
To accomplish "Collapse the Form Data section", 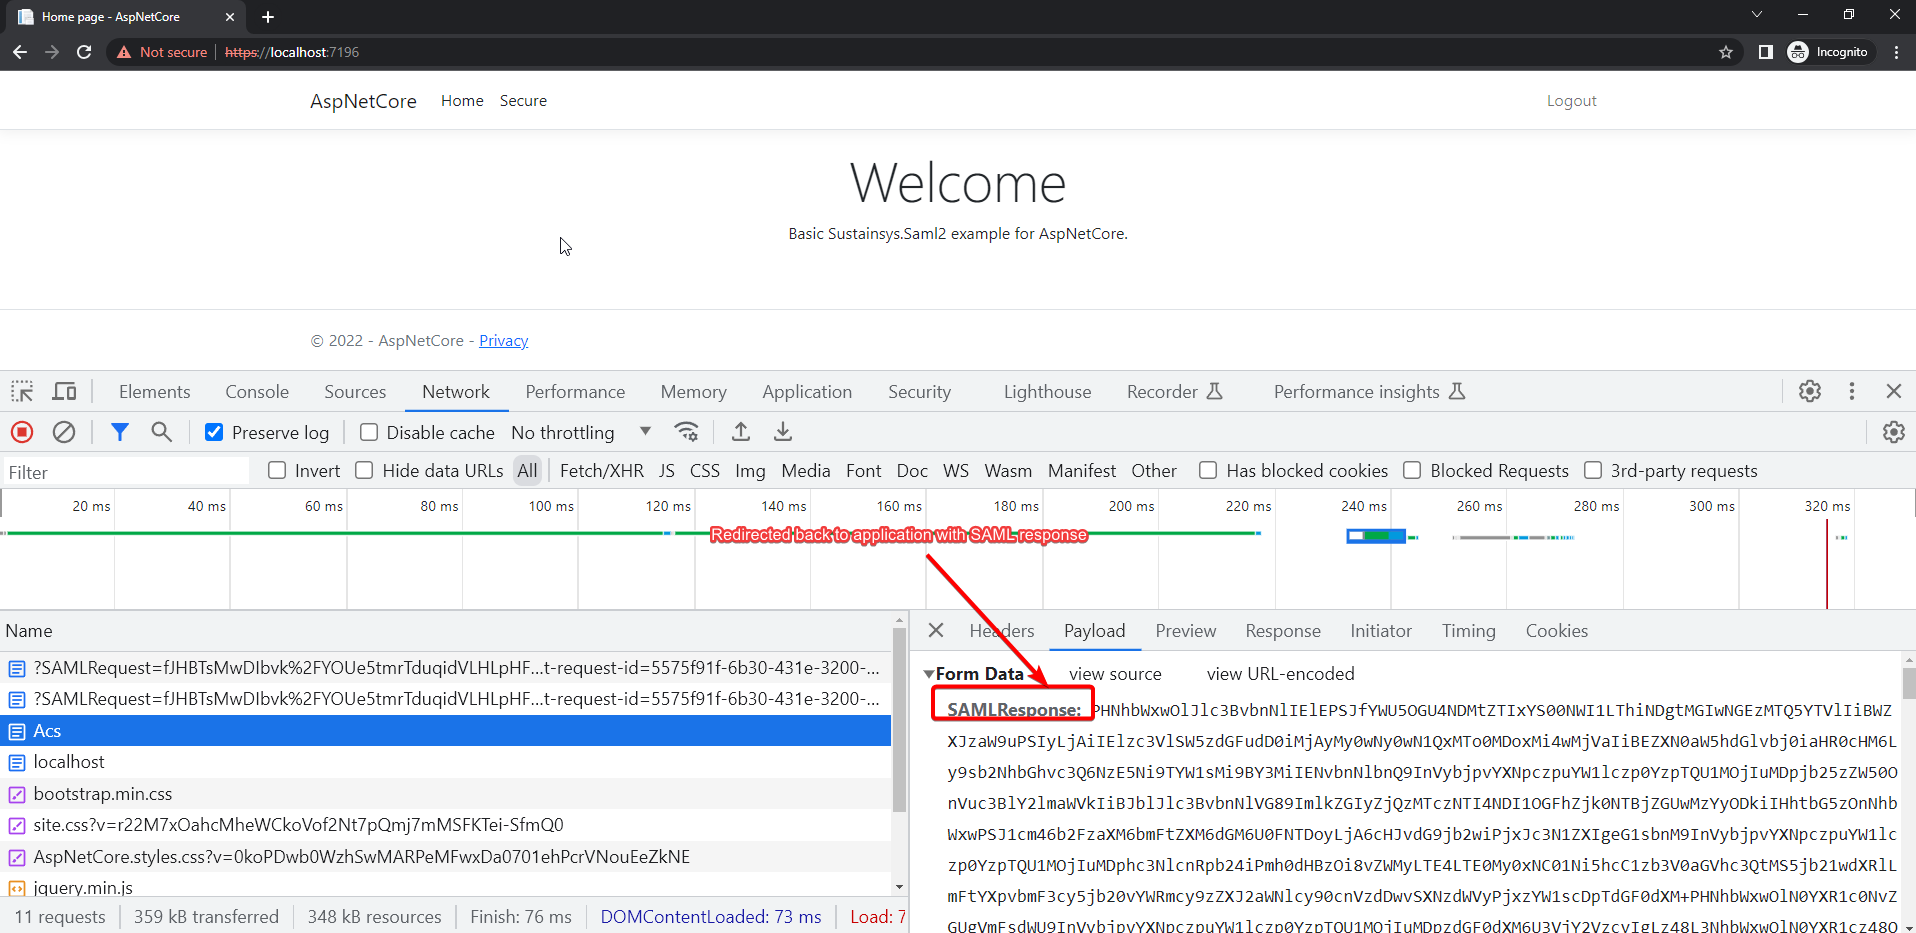I will tap(929, 674).
